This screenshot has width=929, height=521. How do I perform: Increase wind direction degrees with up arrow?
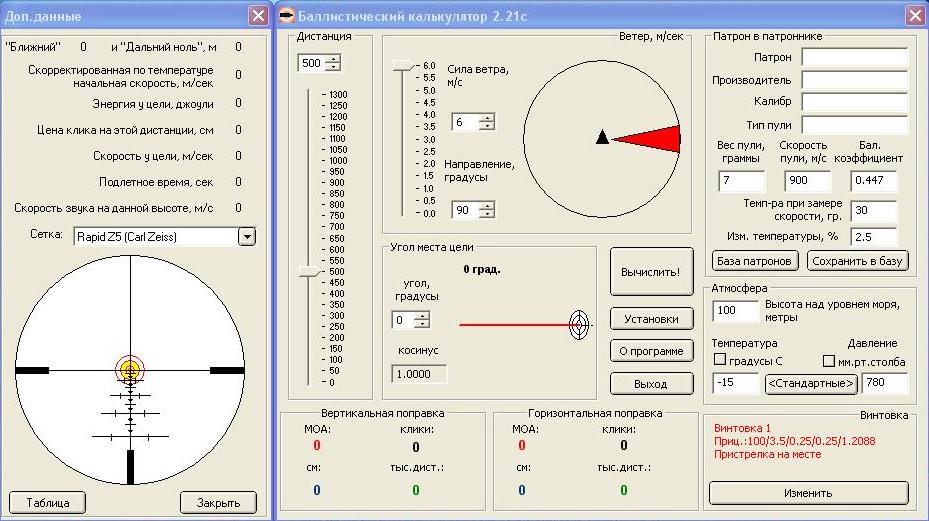[487, 206]
